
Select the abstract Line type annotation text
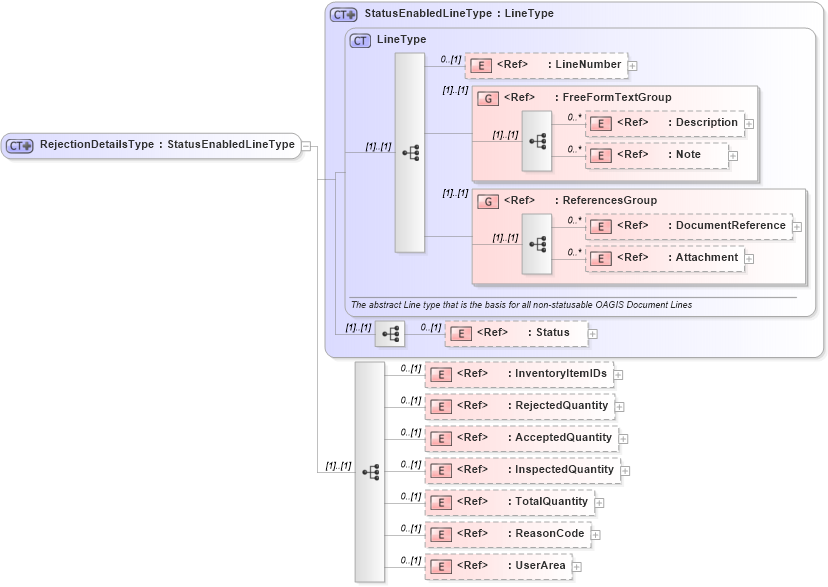[520, 302]
